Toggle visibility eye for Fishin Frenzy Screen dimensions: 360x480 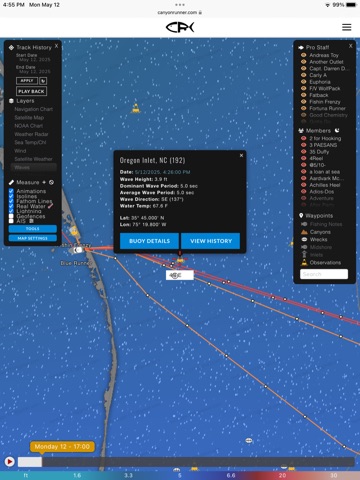pos(303,102)
